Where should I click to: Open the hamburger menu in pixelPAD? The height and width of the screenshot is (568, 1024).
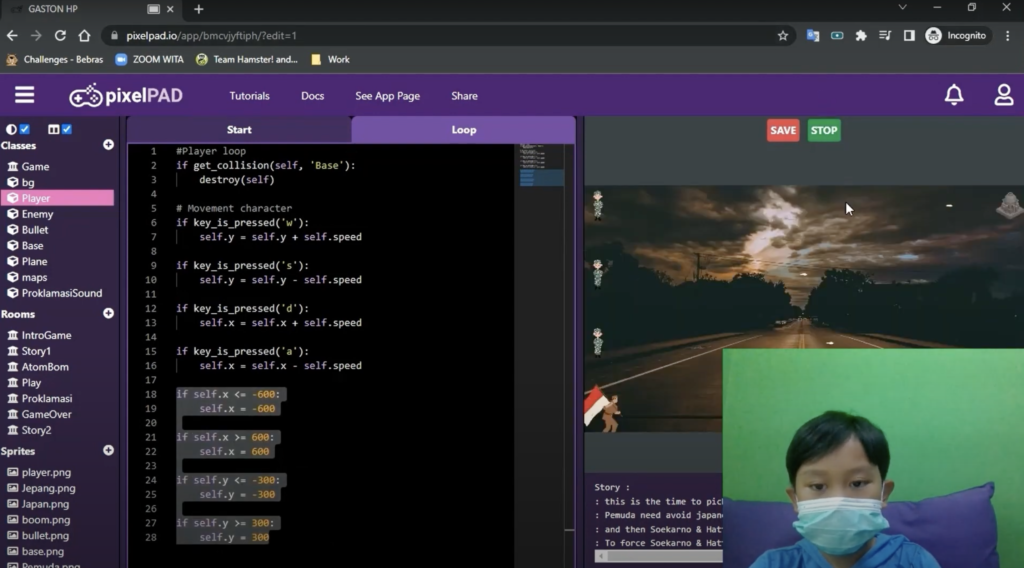(24, 95)
